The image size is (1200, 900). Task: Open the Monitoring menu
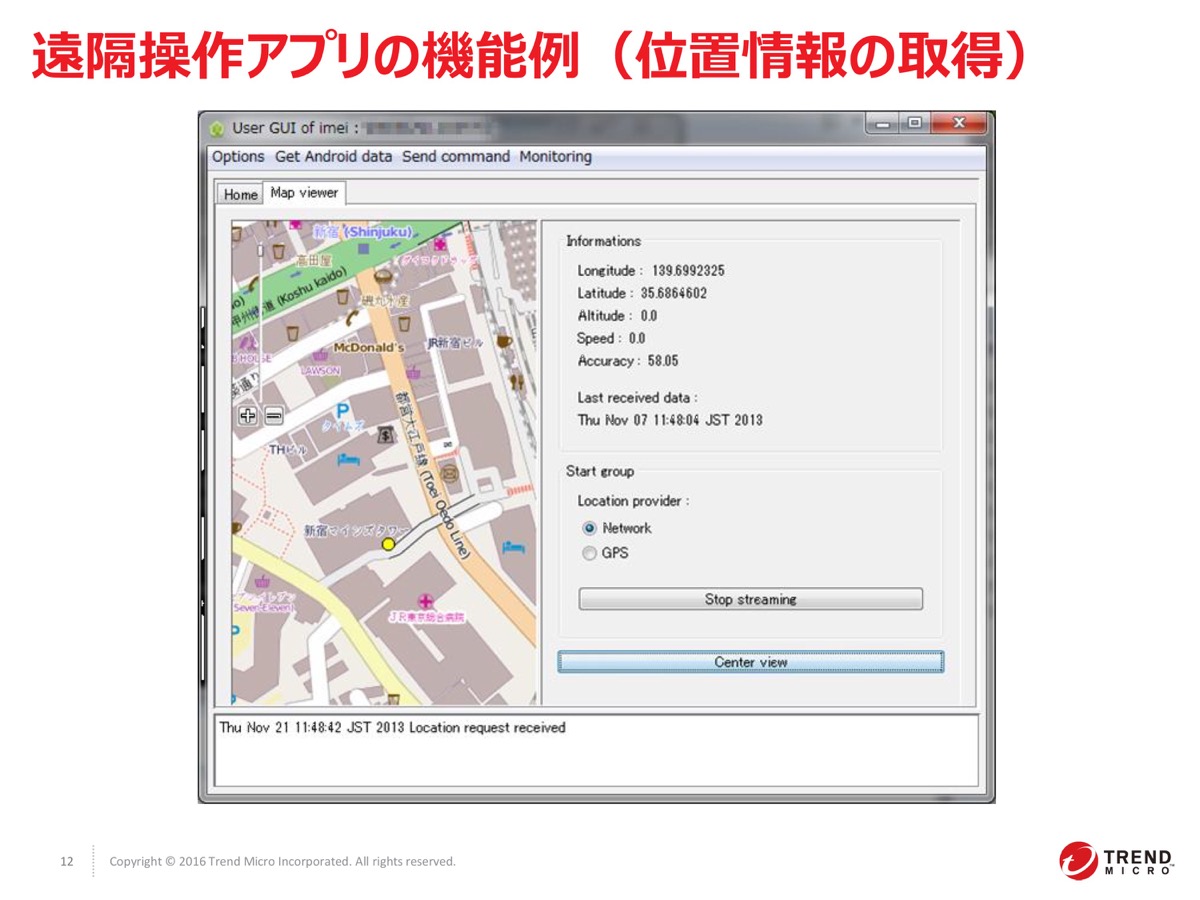(555, 157)
